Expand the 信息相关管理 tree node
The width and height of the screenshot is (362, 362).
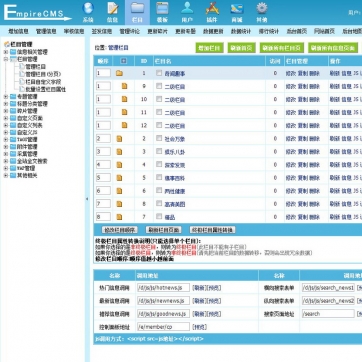tap(6, 52)
